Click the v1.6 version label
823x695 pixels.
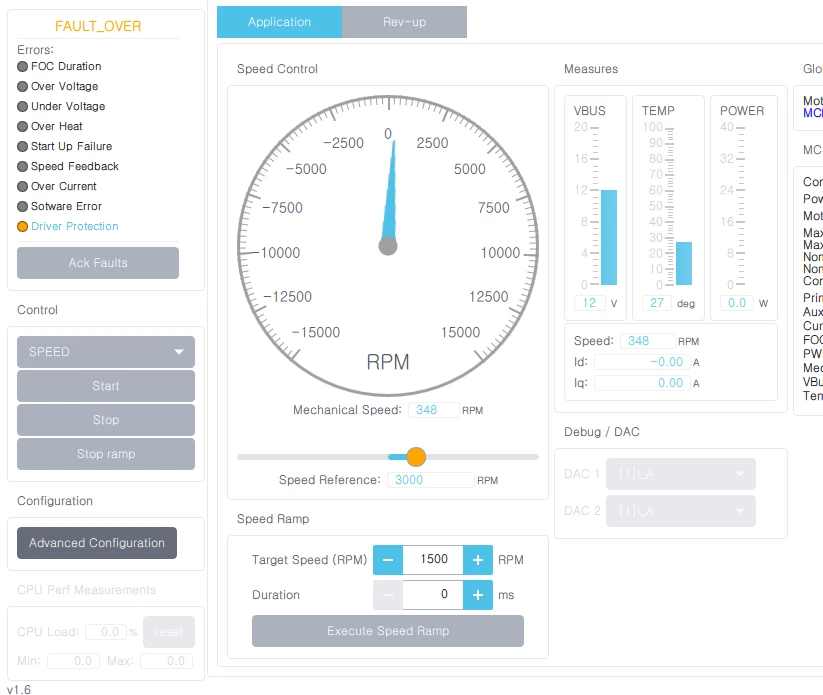pyautogui.click(x=19, y=689)
